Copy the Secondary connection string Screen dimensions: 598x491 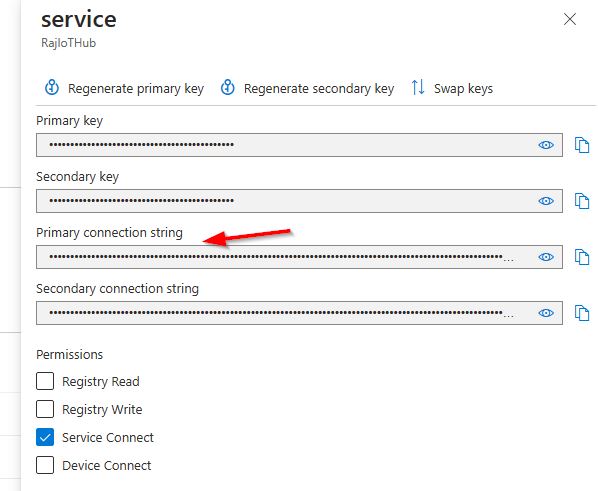(582, 313)
